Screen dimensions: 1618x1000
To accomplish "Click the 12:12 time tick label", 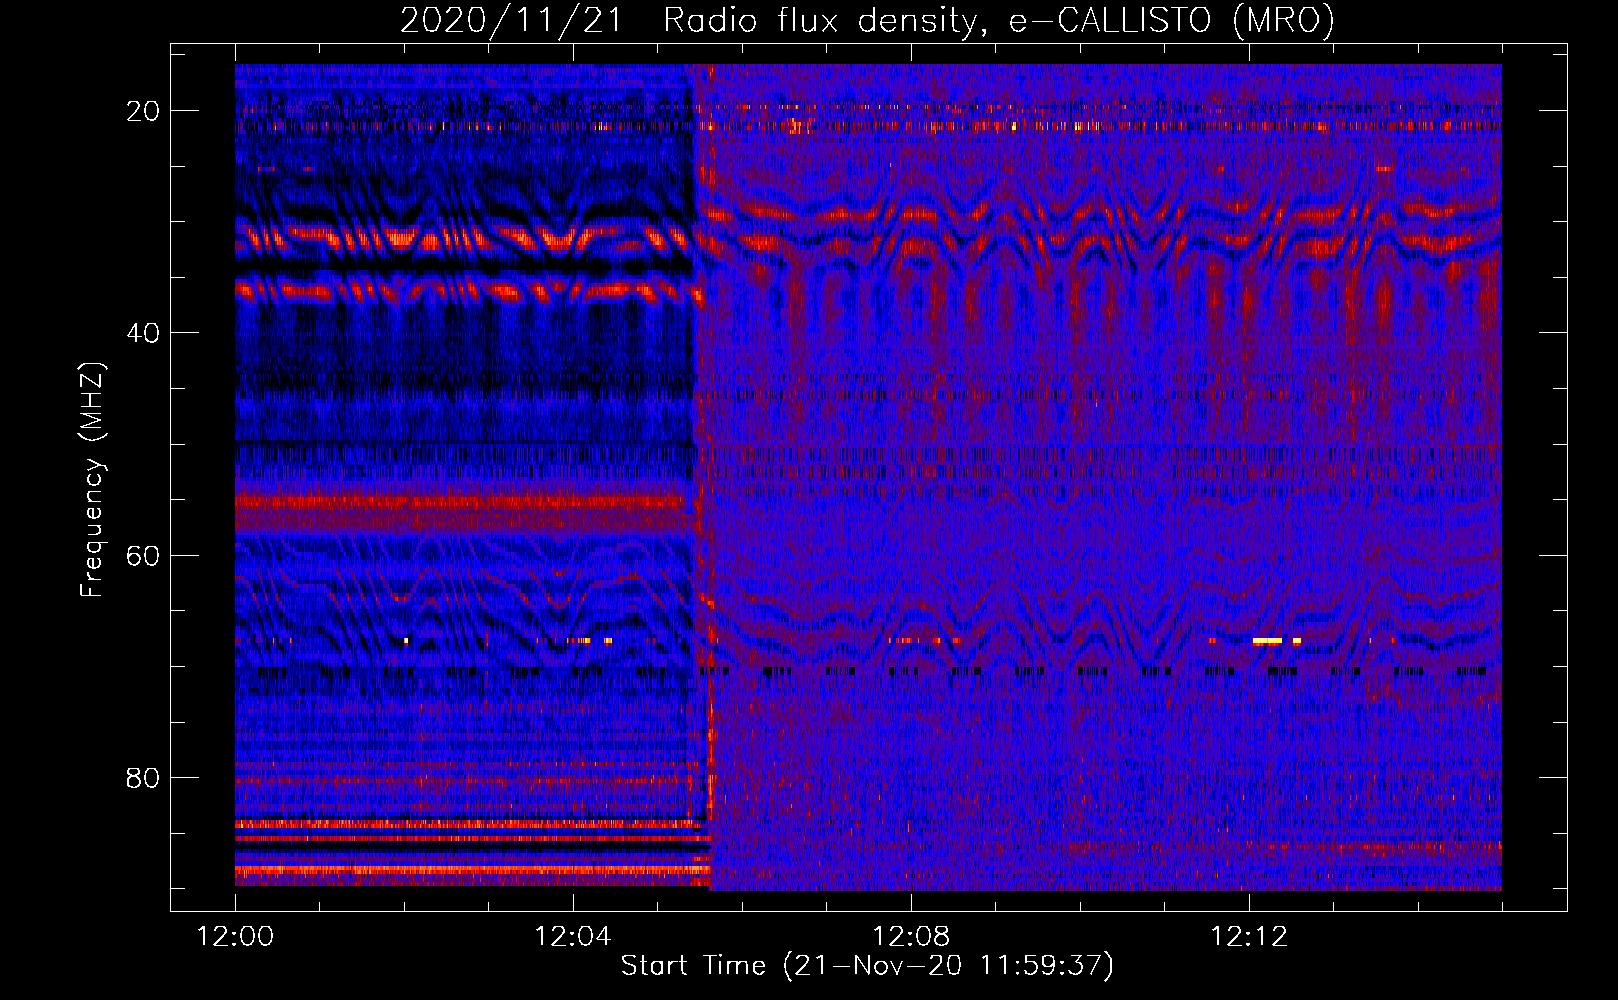I will tap(1249, 937).
